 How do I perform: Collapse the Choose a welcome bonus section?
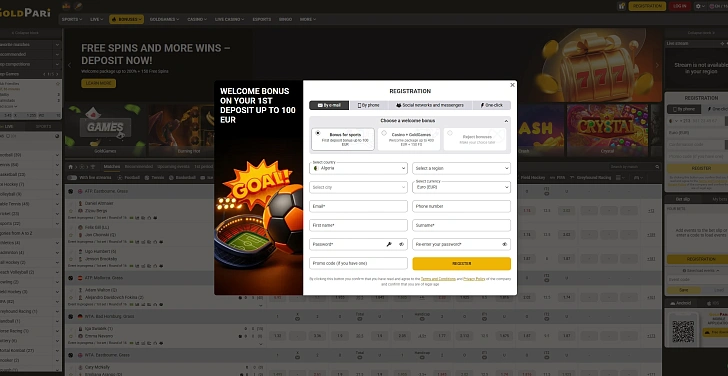pos(506,121)
